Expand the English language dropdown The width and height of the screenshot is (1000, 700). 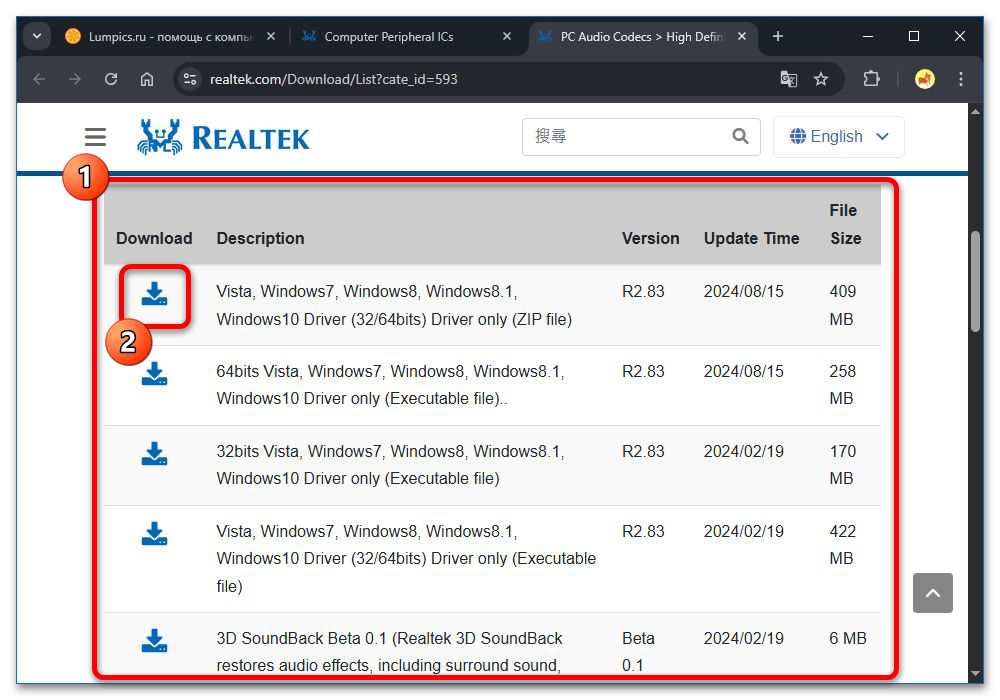tap(839, 136)
